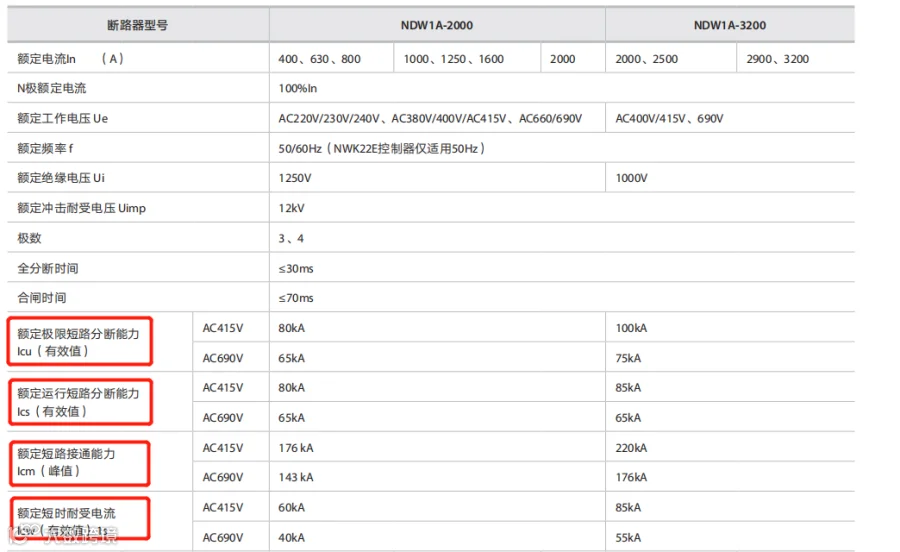Viewport: 900px width, 552px height.
Task: Select the '40kA' value
Action: pos(292,538)
